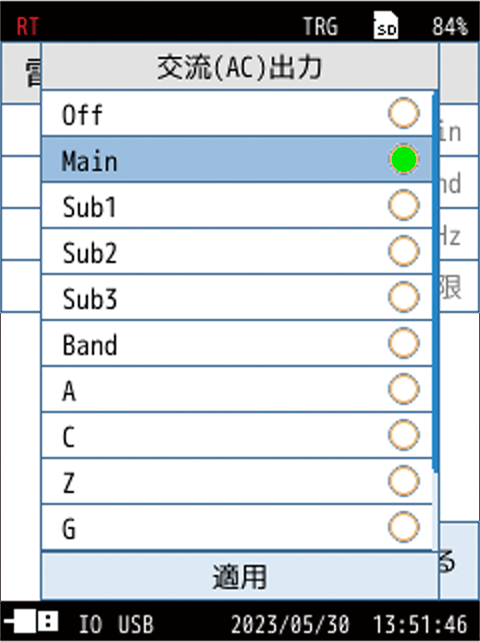
Task: Click the connector icon in bottom bar
Action: click(32, 622)
